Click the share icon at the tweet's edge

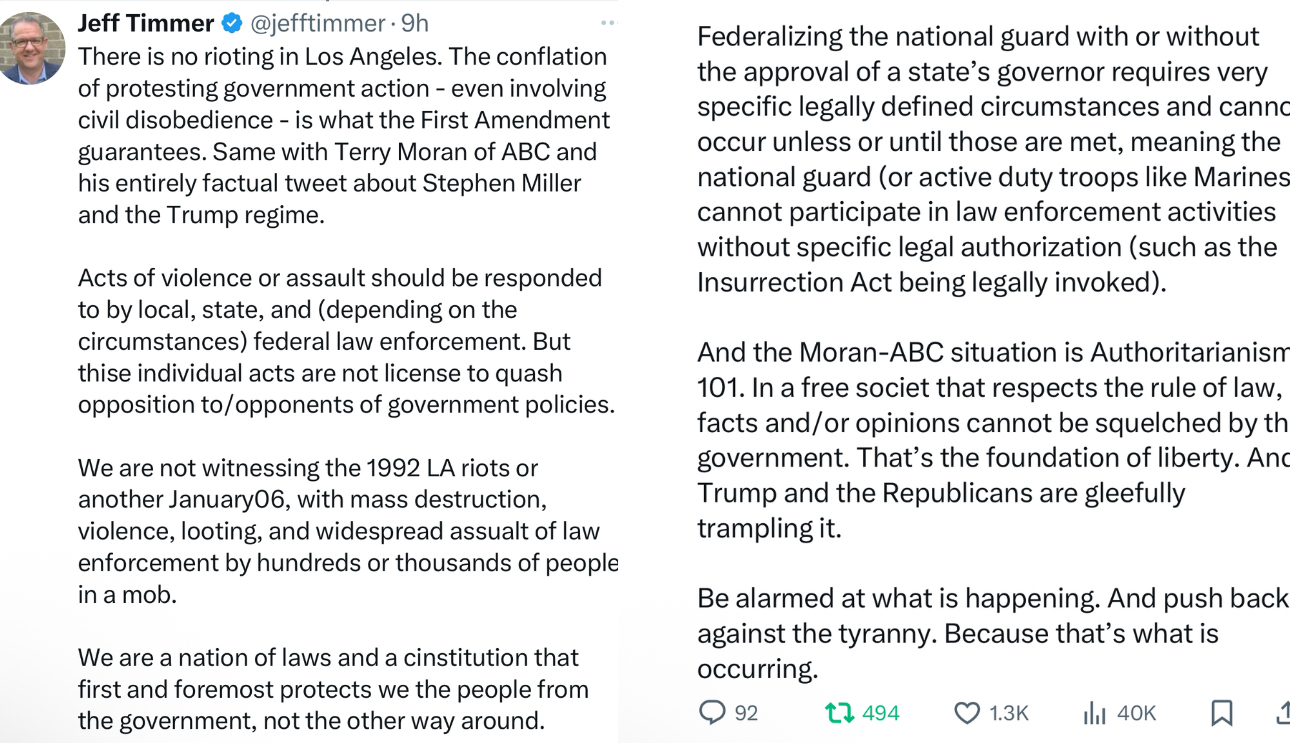point(1283,712)
